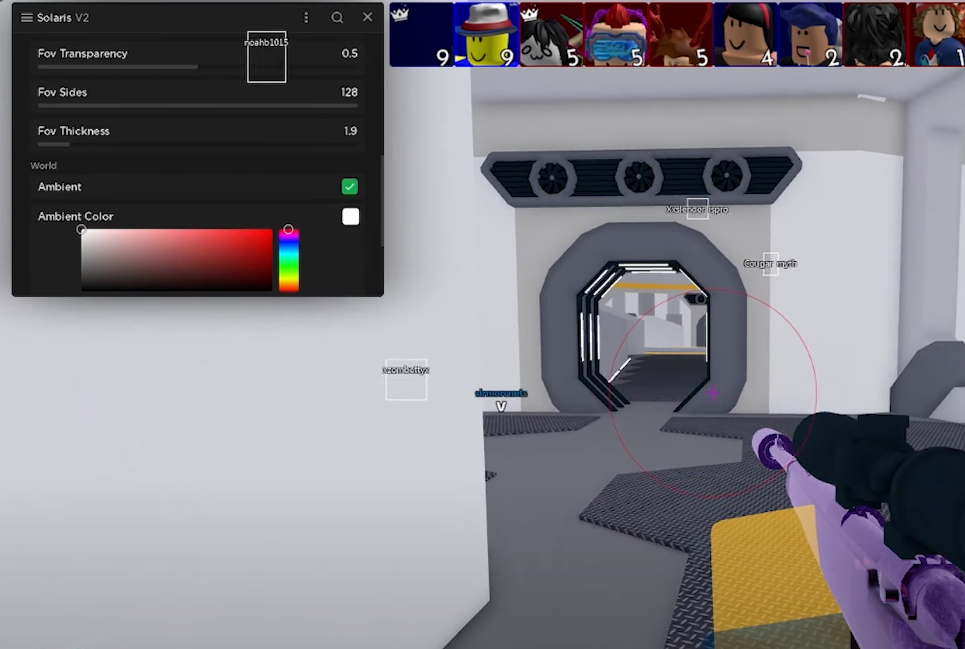Click the Fov Thickness value 1.9
The width and height of the screenshot is (965, 649).
point(350,131)
